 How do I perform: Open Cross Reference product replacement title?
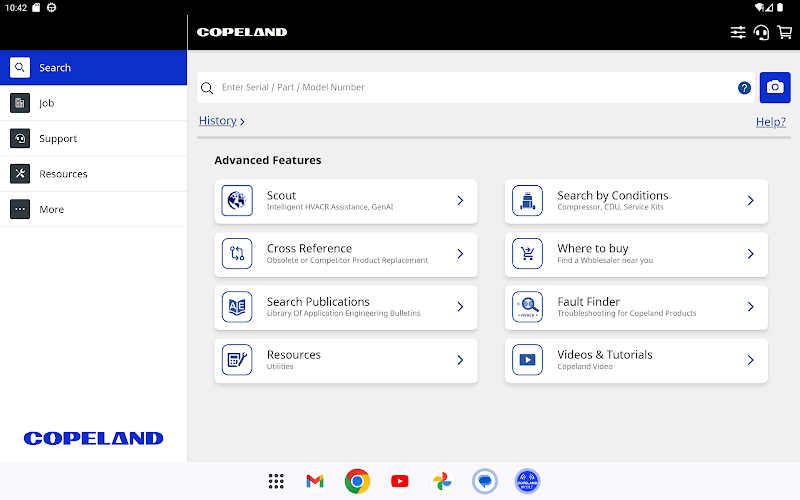tap(309, 248)
